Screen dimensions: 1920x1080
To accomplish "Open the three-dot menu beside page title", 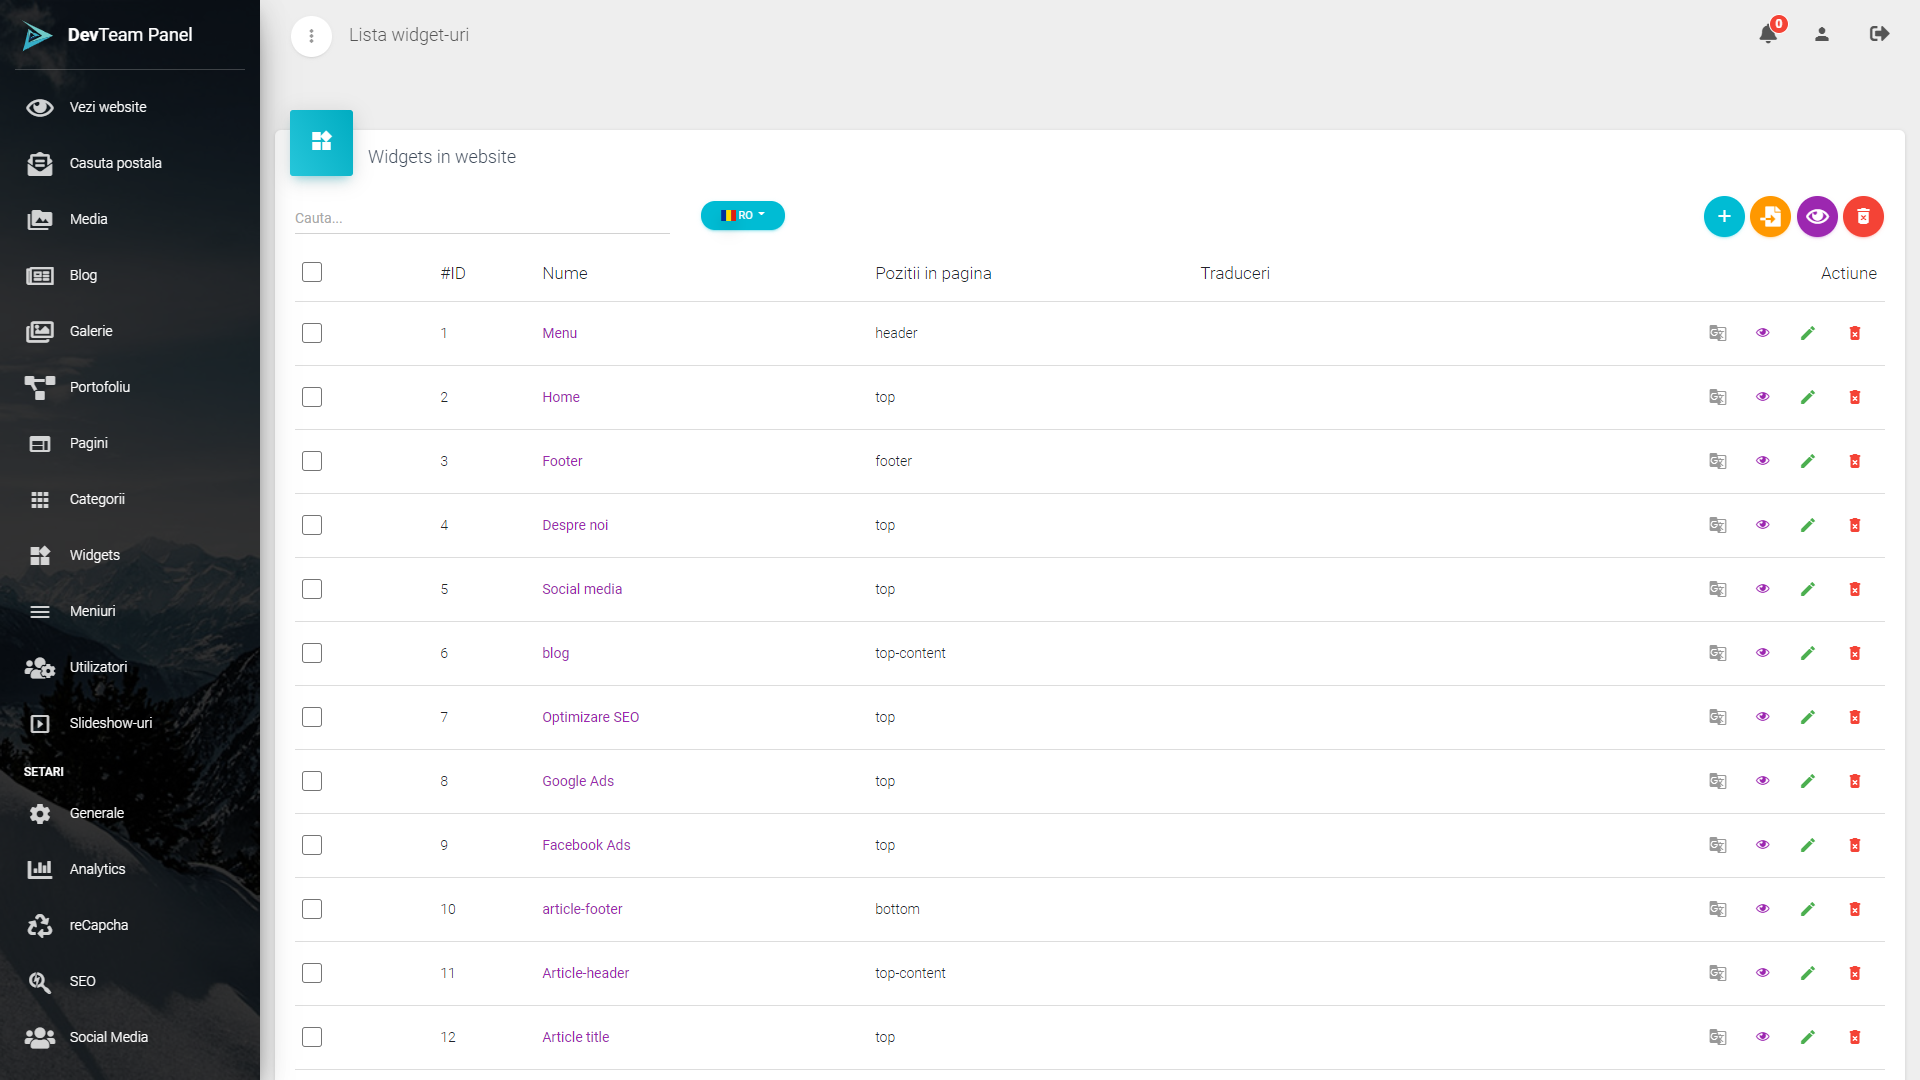I will pos(311,36).
